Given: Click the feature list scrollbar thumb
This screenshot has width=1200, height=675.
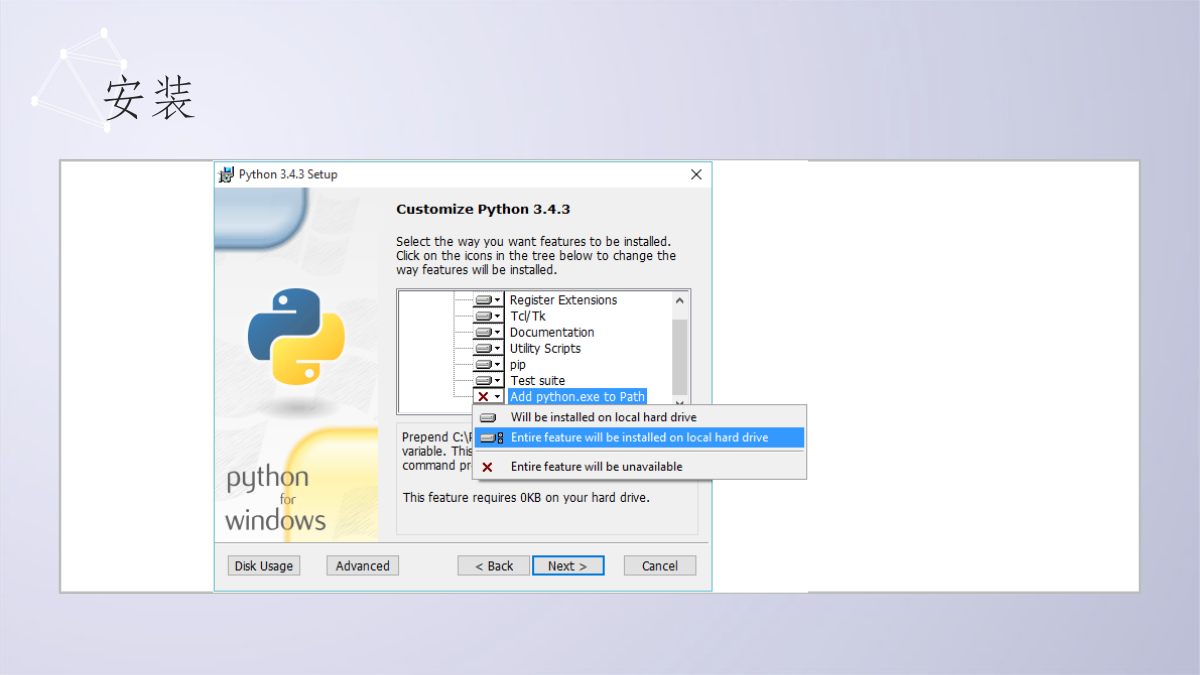Looking at the screenshot, I should coord(680,357).
